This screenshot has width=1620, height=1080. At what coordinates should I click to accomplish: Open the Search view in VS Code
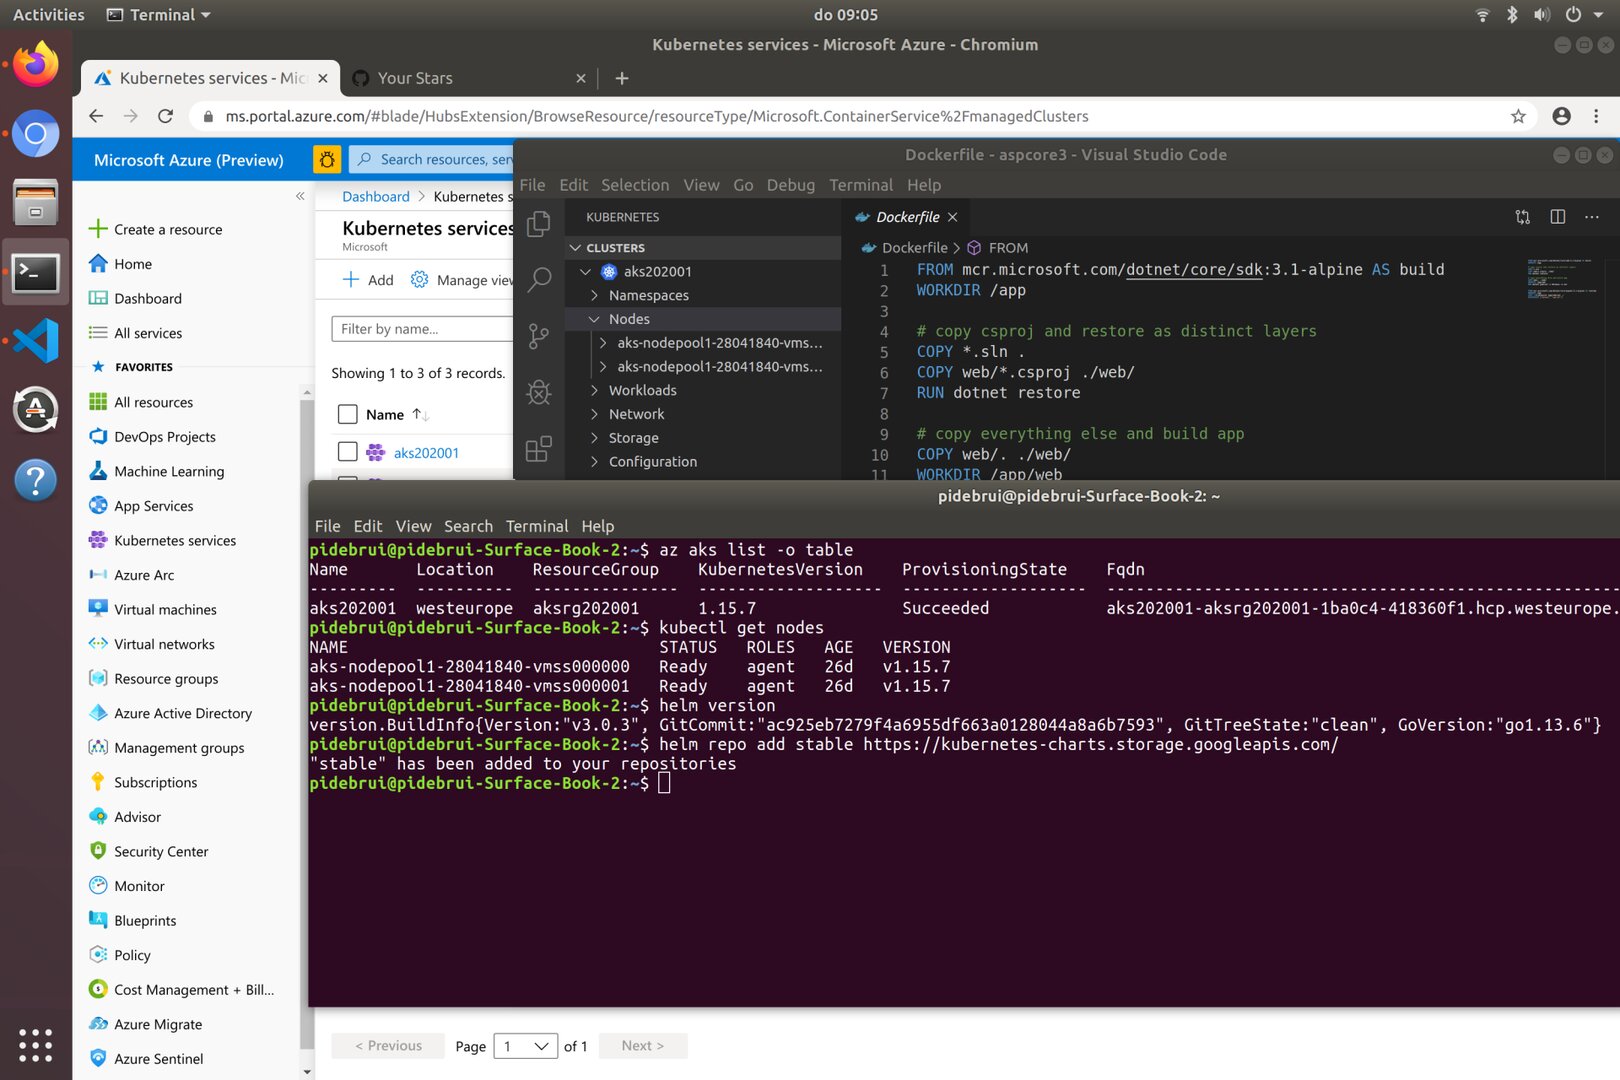click(x=539, y=280)
